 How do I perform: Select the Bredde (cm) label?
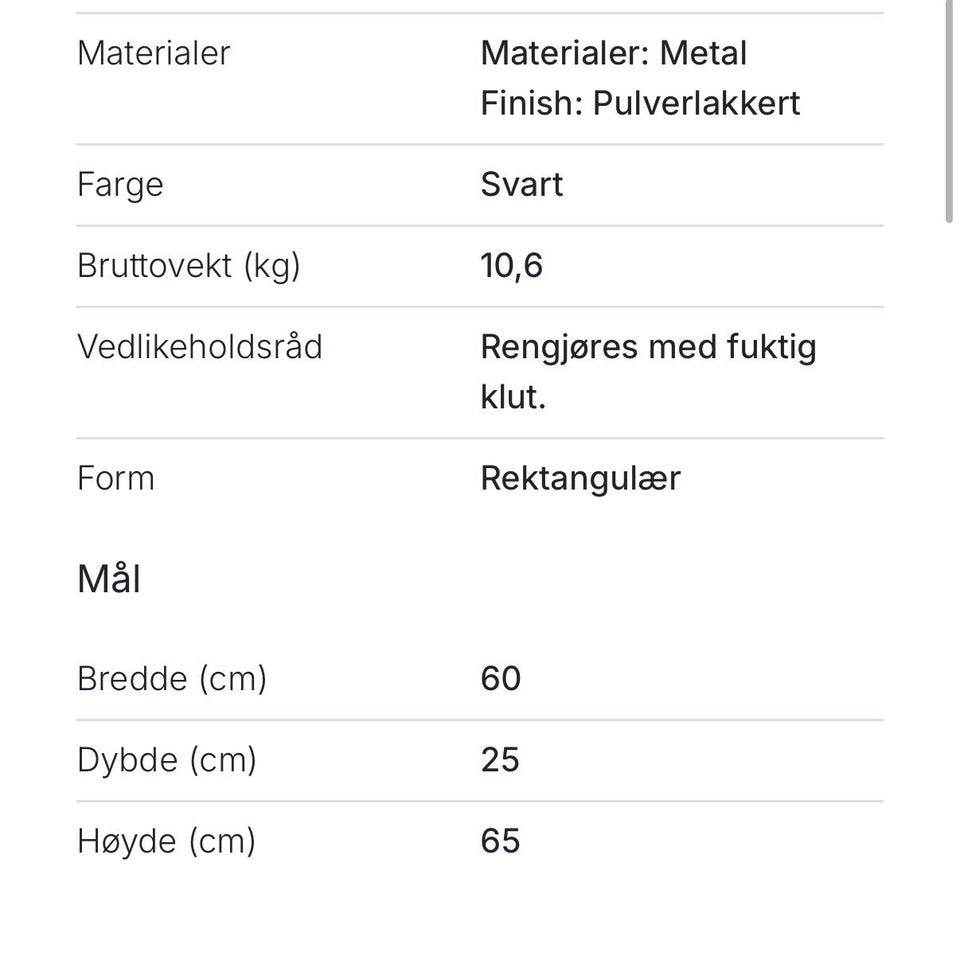click(172, 679)
